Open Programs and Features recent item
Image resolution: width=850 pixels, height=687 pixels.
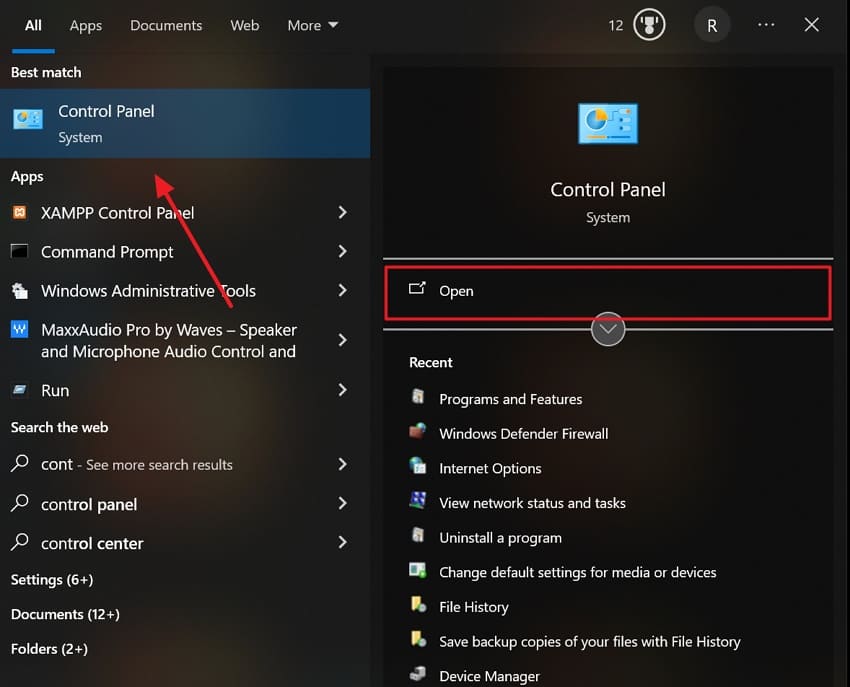coord(511,399)
